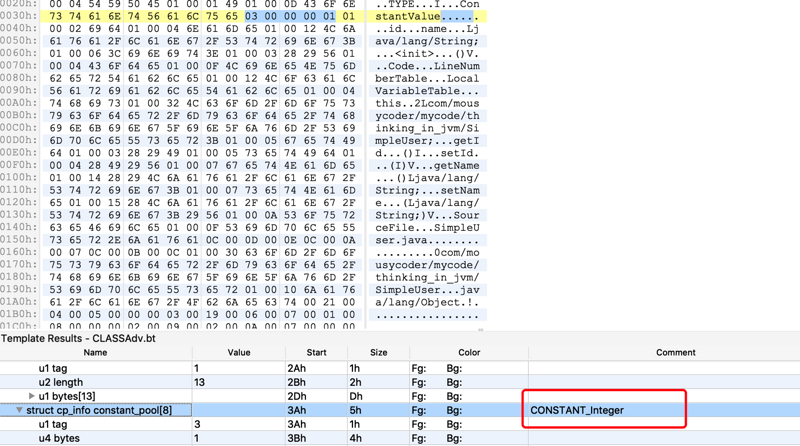800x446 pixels.
Task: Select the u2 length row
Action: coord(400,382)
